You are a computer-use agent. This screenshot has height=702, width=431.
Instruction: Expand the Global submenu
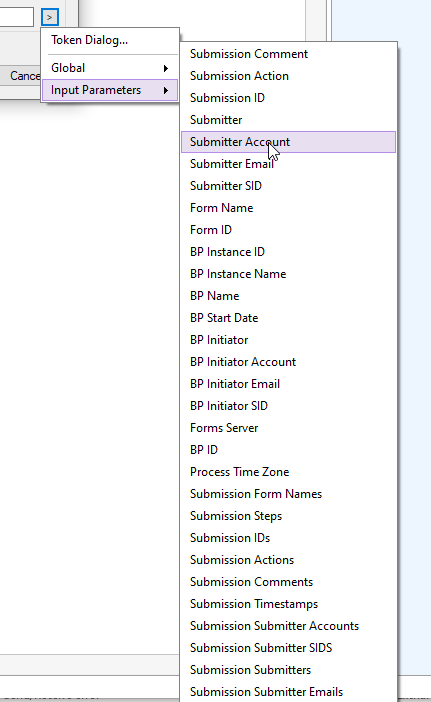click(110, 68)
